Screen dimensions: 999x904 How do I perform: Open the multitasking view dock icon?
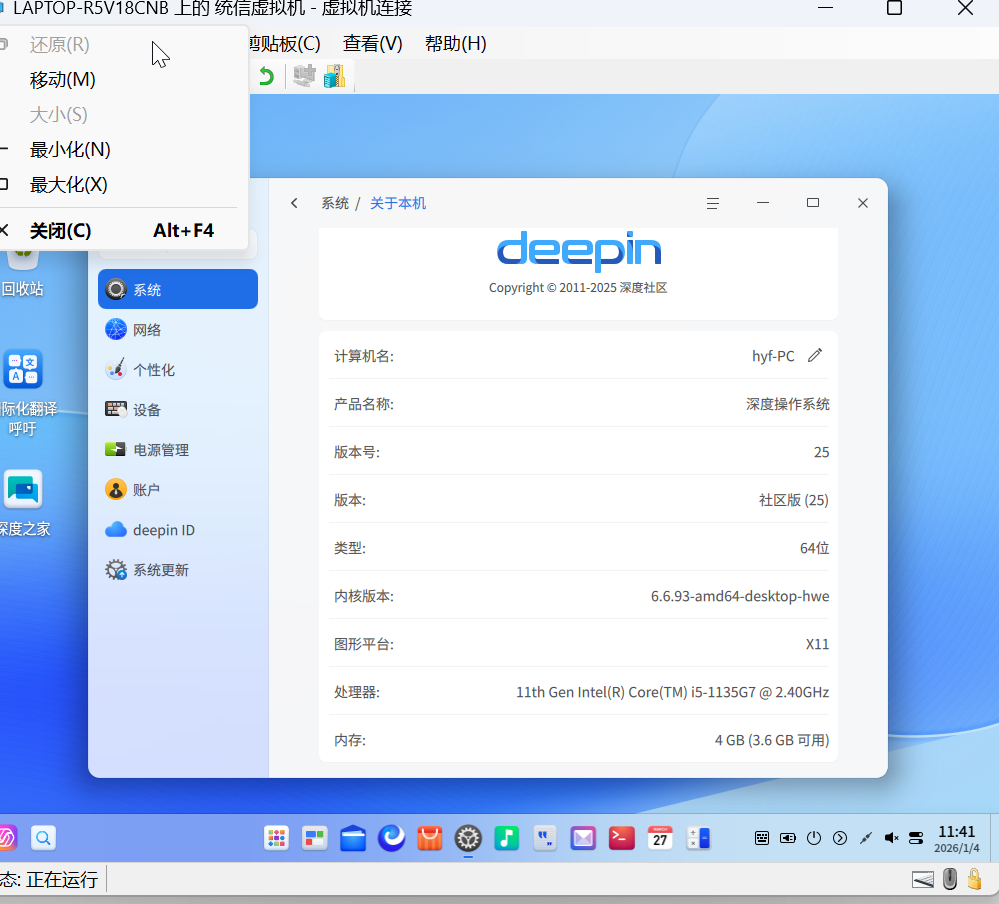pyautogui.click(x=315, y=838)
